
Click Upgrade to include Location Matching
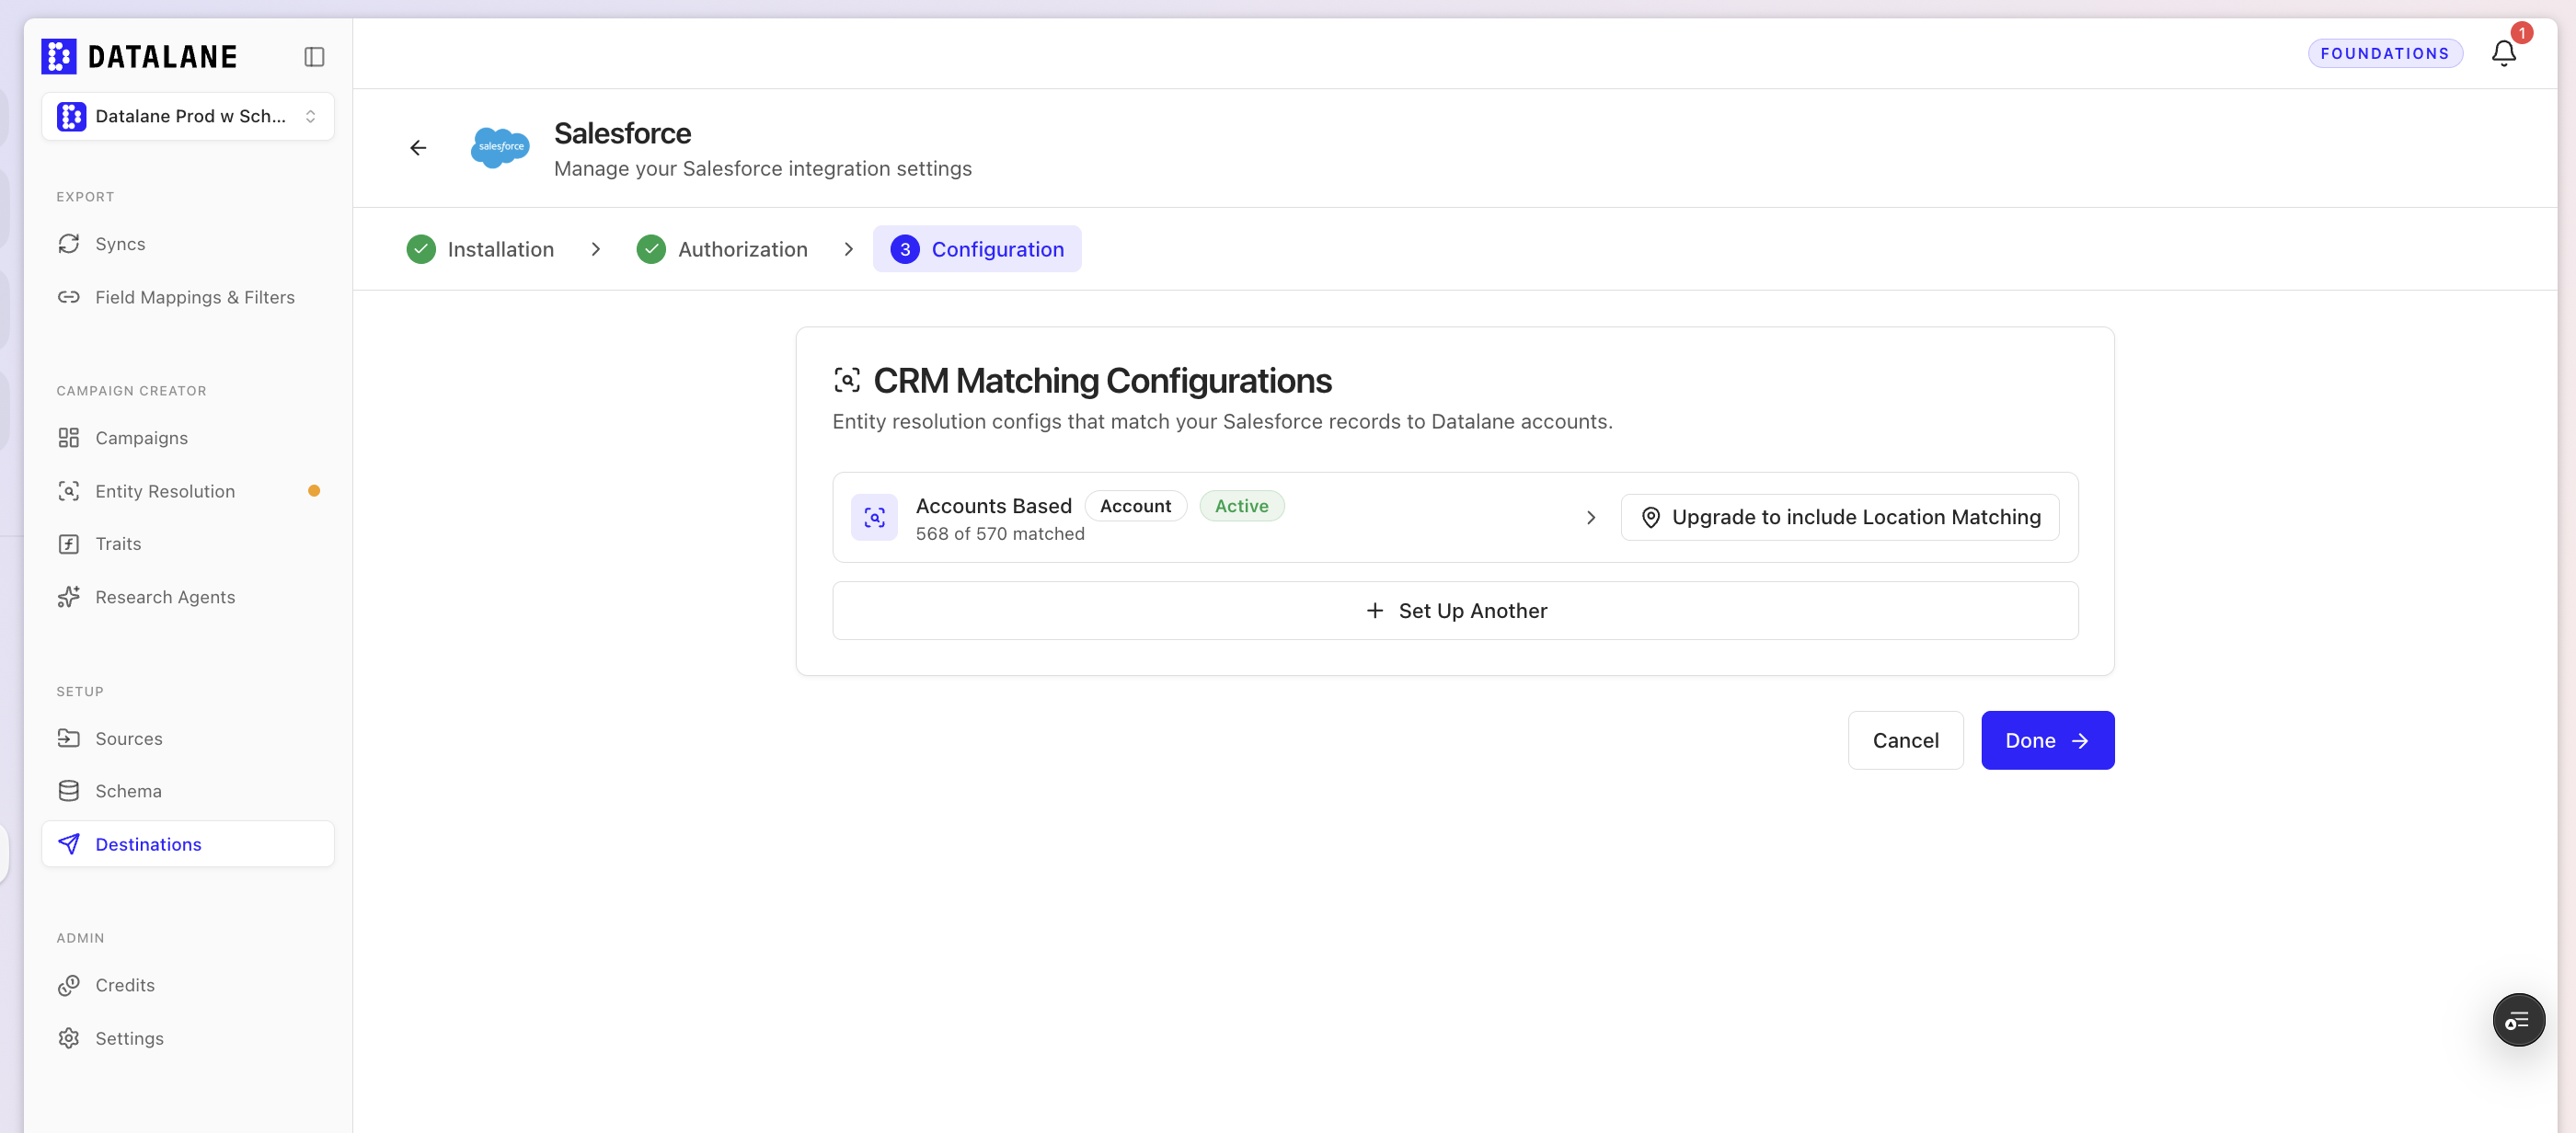1840,517
